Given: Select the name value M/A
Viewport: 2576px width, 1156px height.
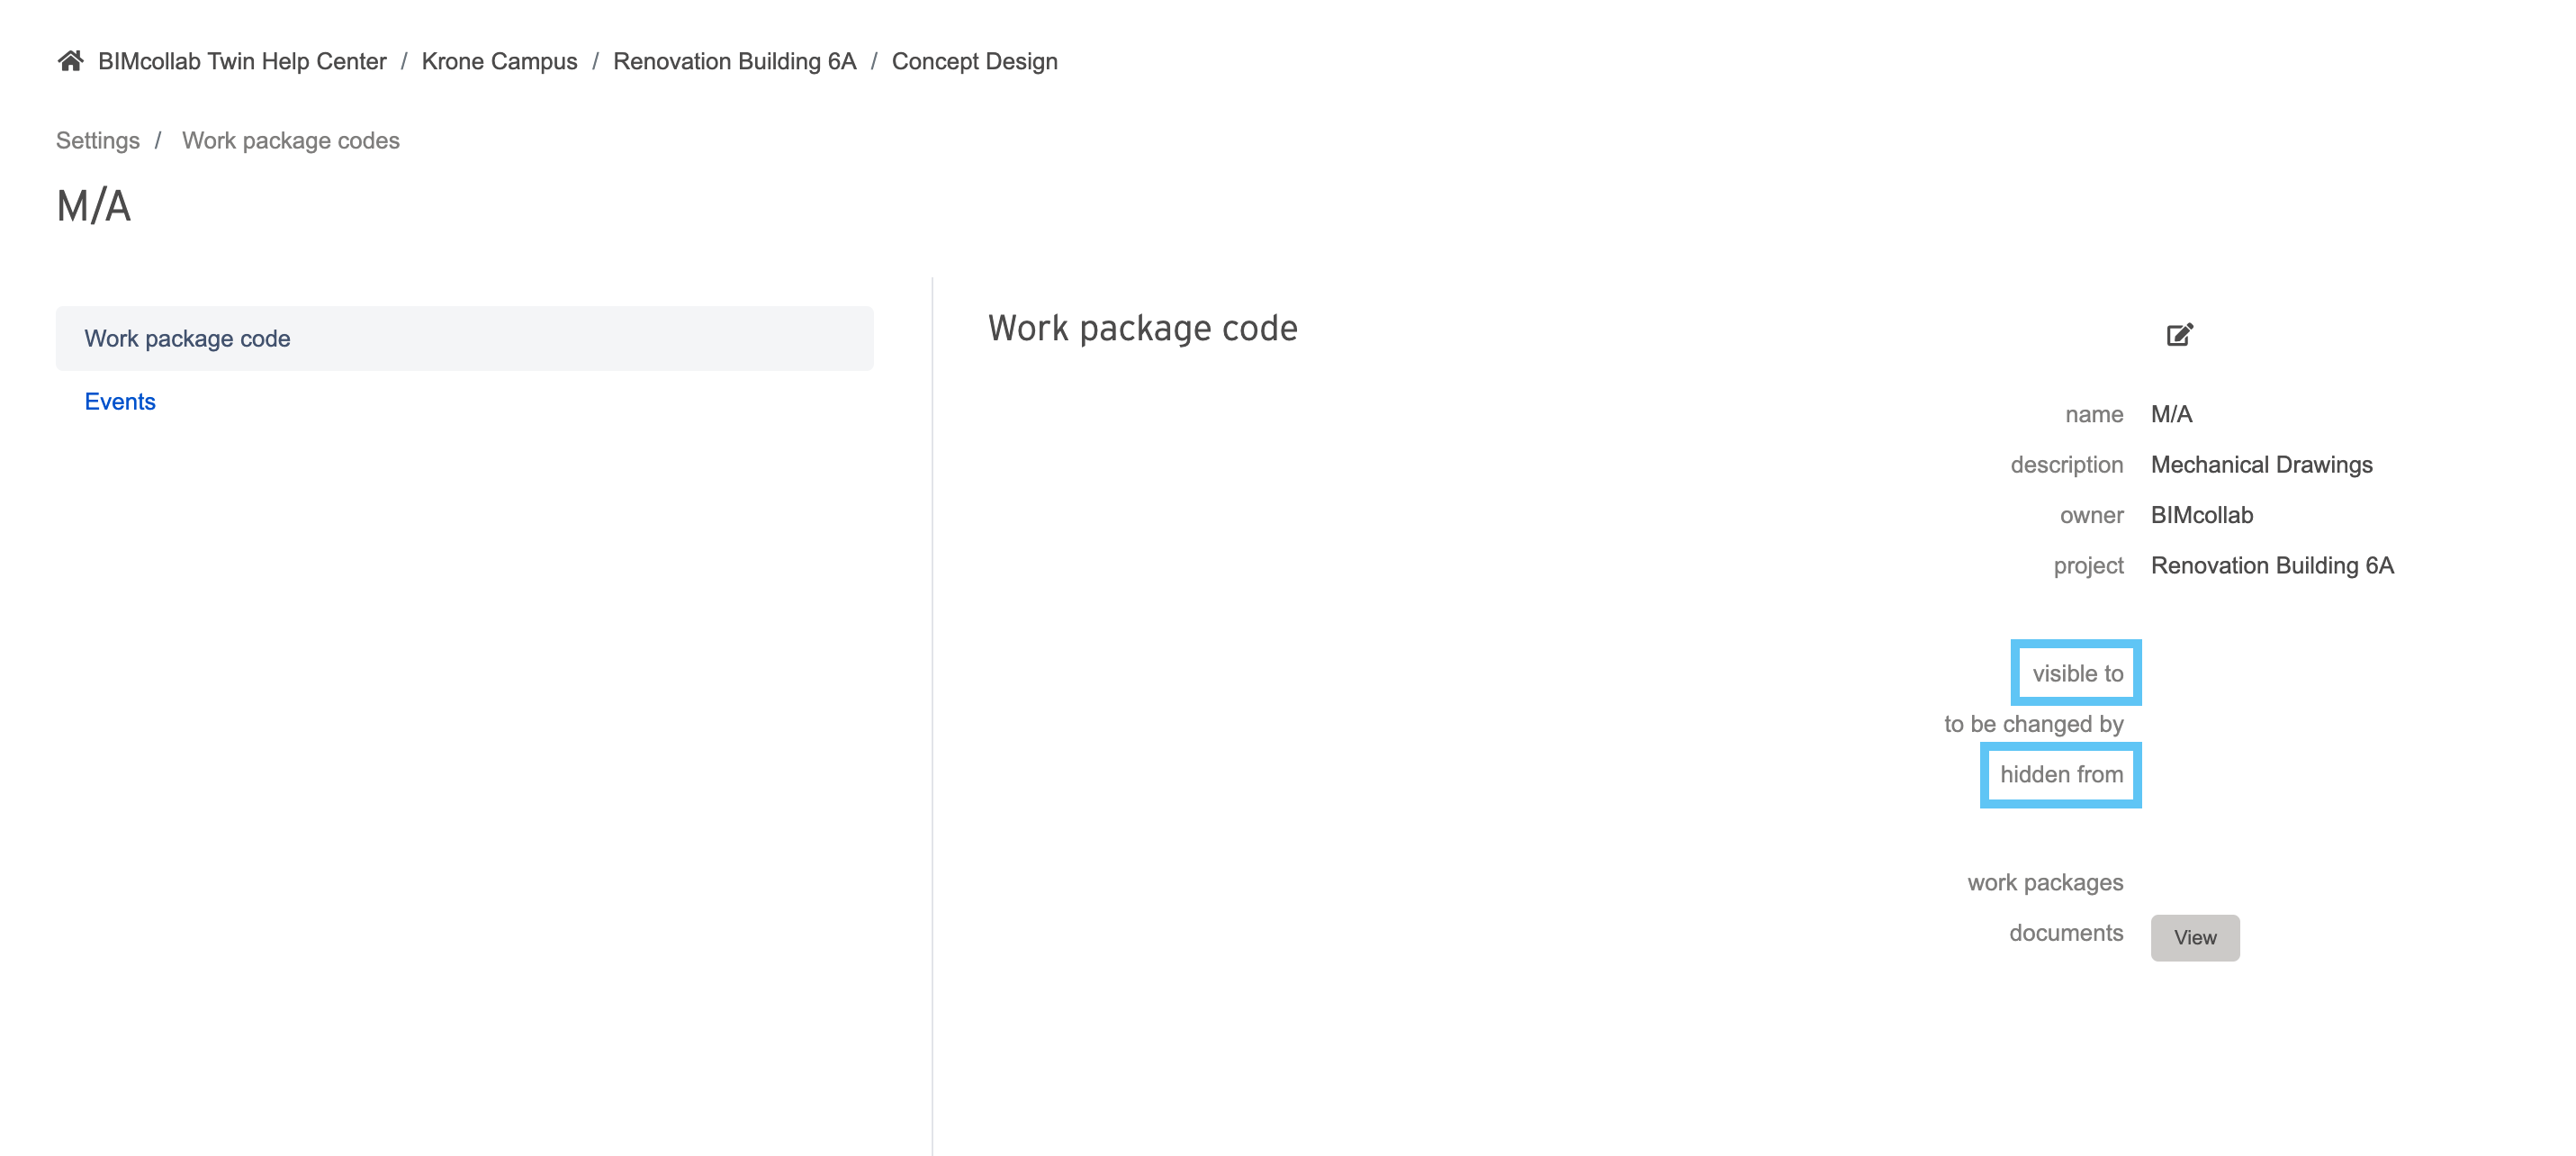Looking at the screenshot, I should coord(2172,414).
